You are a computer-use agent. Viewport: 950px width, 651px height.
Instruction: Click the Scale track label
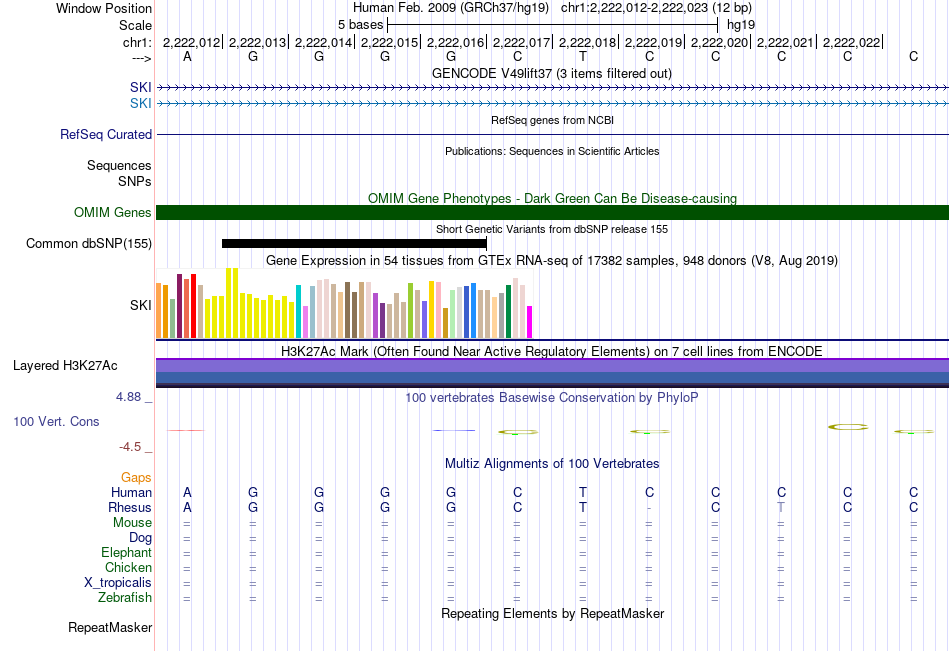tap(135, 25)
